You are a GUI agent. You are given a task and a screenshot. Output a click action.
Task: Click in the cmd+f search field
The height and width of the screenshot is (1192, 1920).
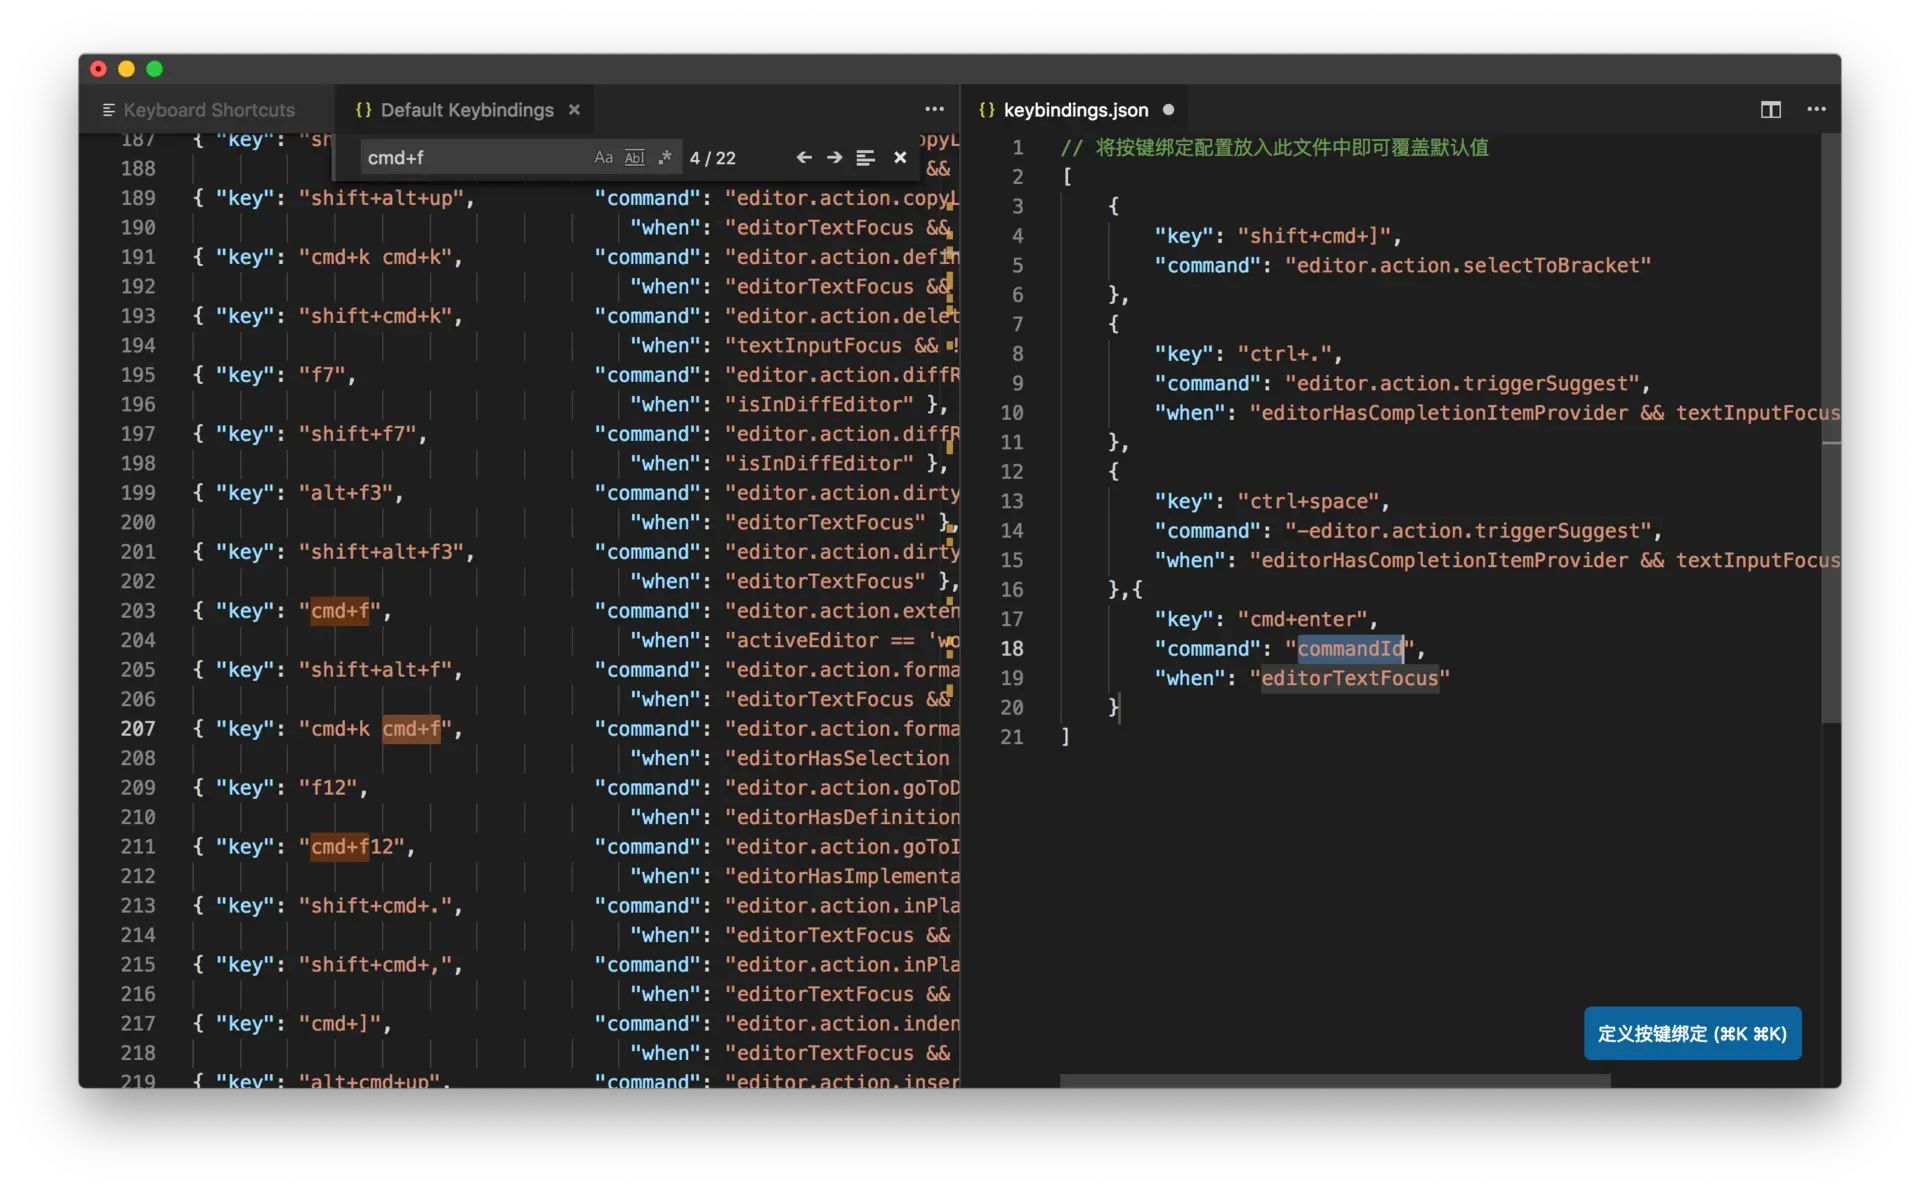470,158
